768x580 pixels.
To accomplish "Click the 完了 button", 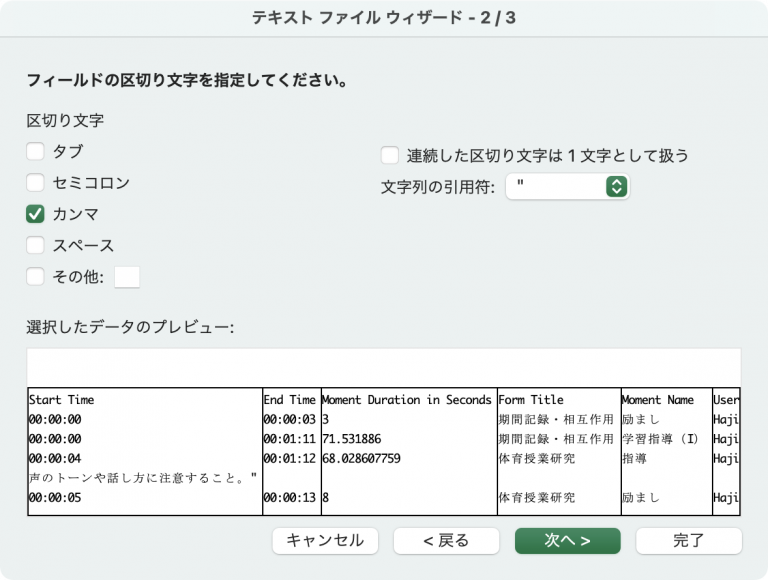I will [x=689, y=541].
